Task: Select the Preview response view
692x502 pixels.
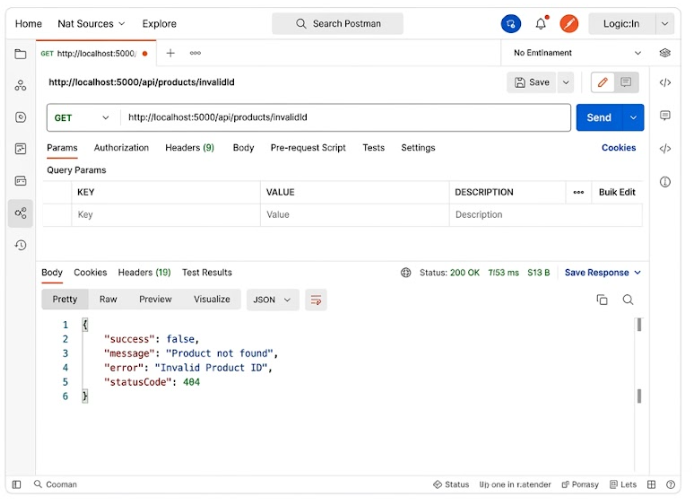Action: [x=155, y=300]
